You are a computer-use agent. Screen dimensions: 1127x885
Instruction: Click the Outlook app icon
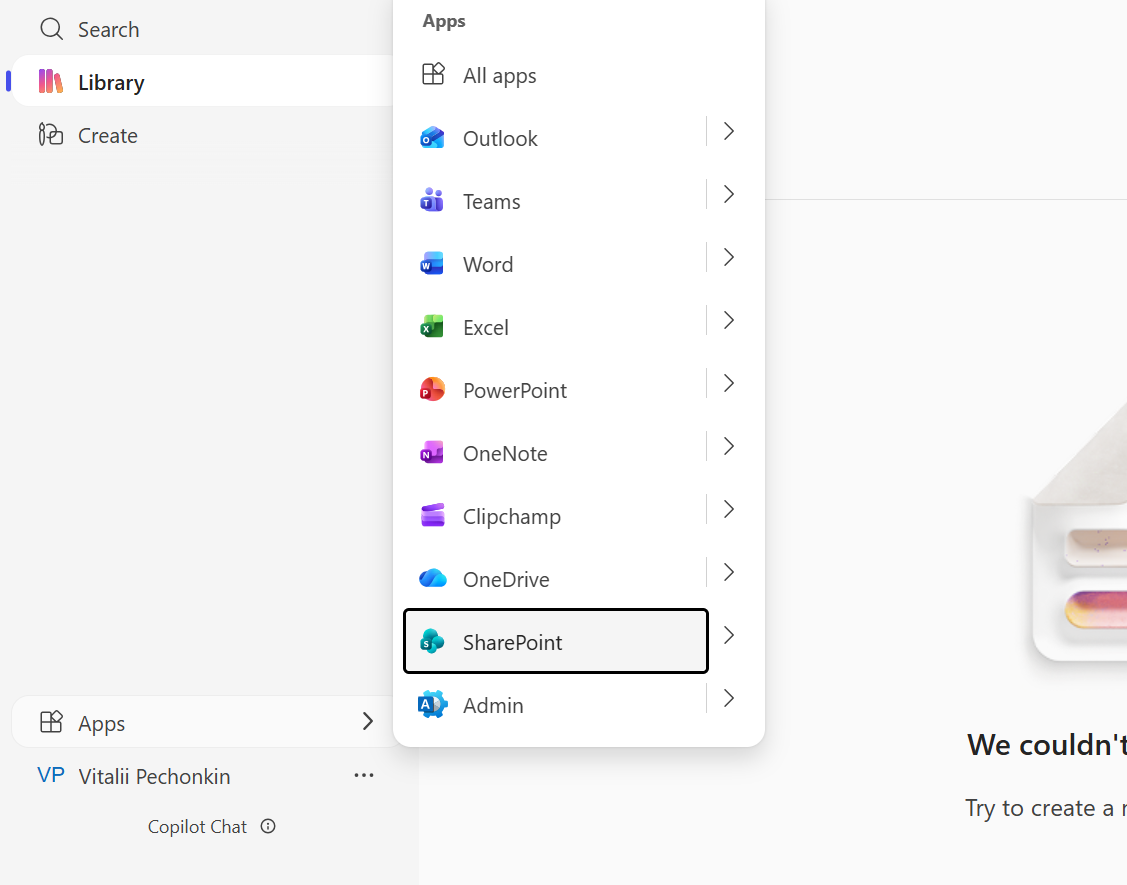432,137
